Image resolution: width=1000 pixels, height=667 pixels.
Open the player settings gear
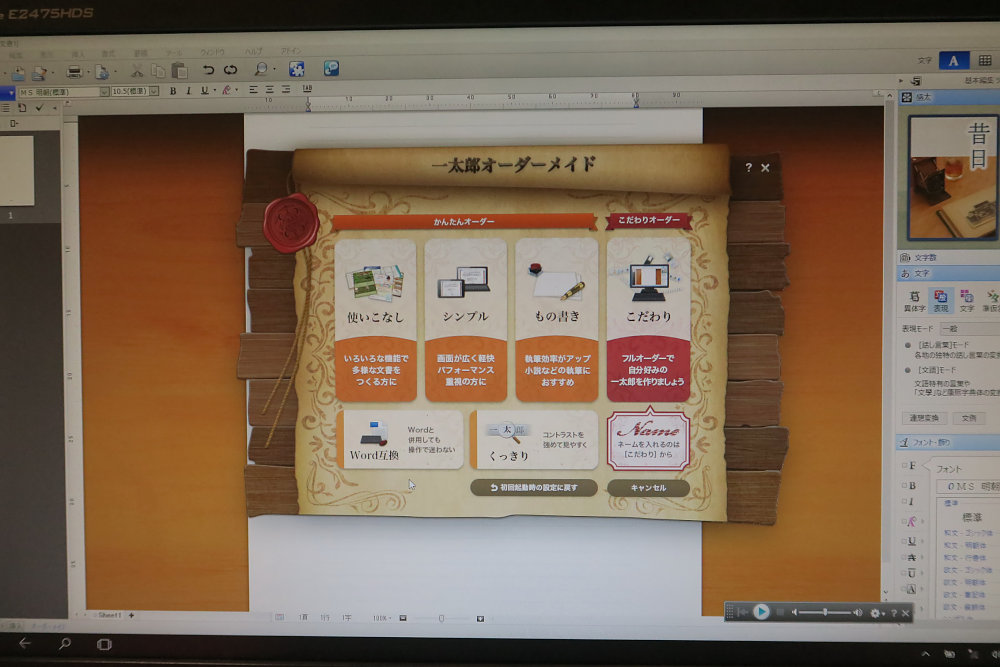click(x=875, y=613)
